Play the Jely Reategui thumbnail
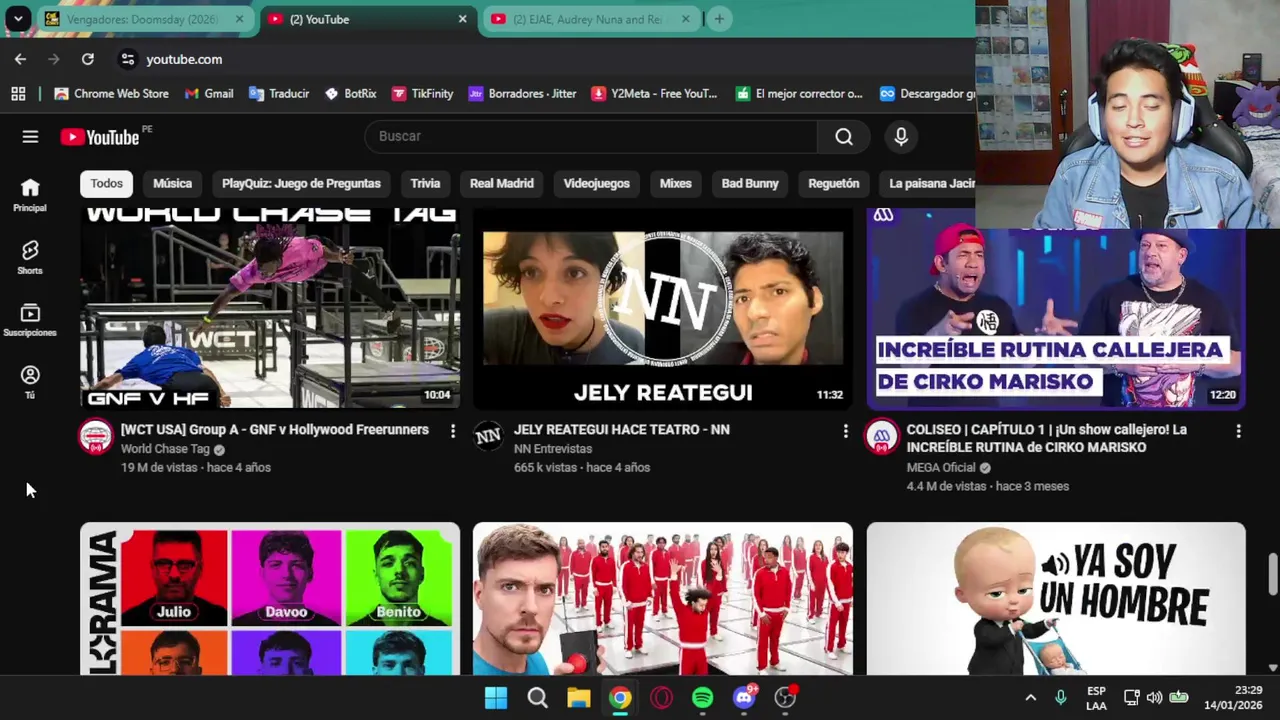Screen dimensions: 1280x720 tap(663, 309)
